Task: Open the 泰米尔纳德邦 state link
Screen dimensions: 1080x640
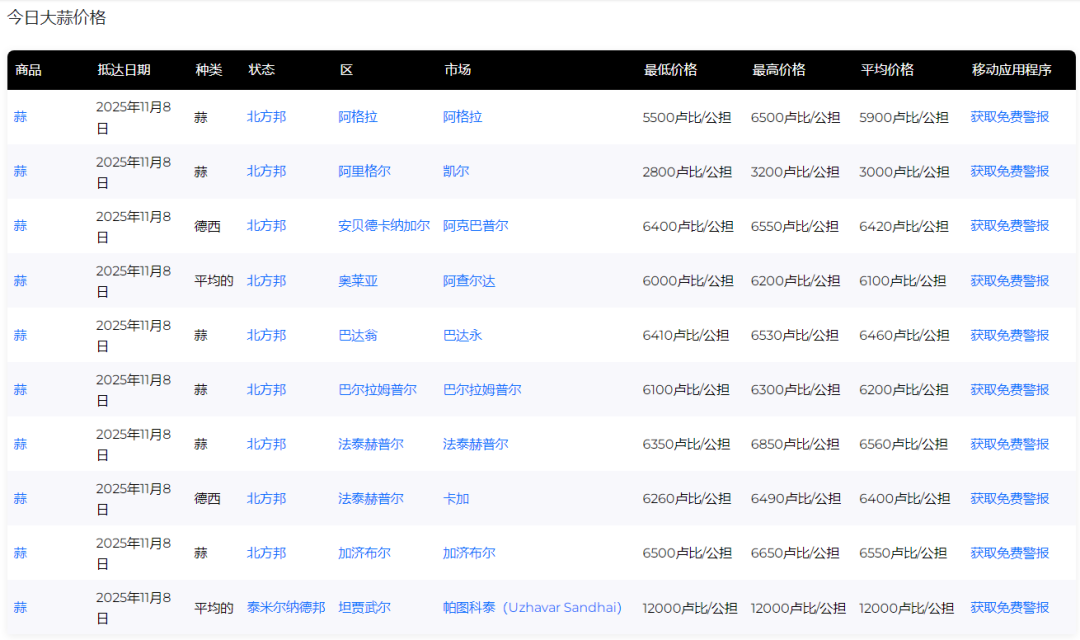Action: pyautogui.click(x=286, y=607)
